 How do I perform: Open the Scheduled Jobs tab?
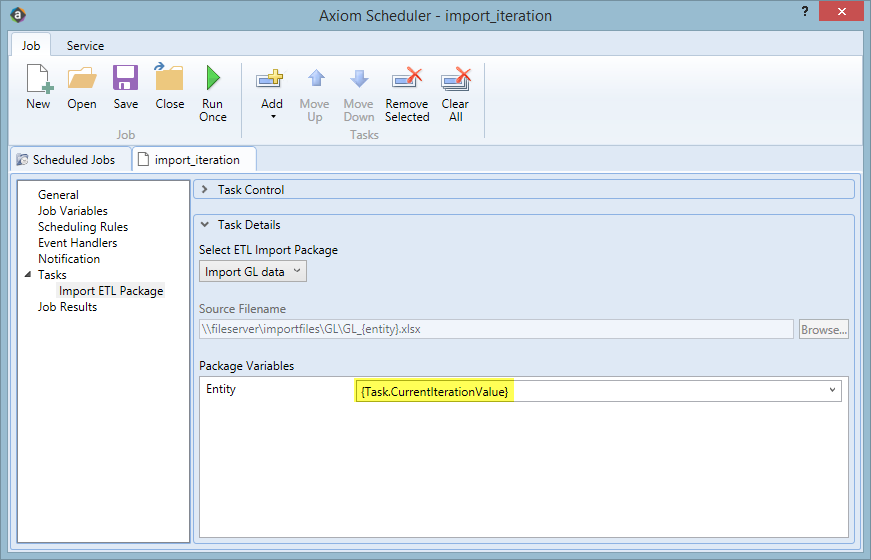[x=71, y=159]
